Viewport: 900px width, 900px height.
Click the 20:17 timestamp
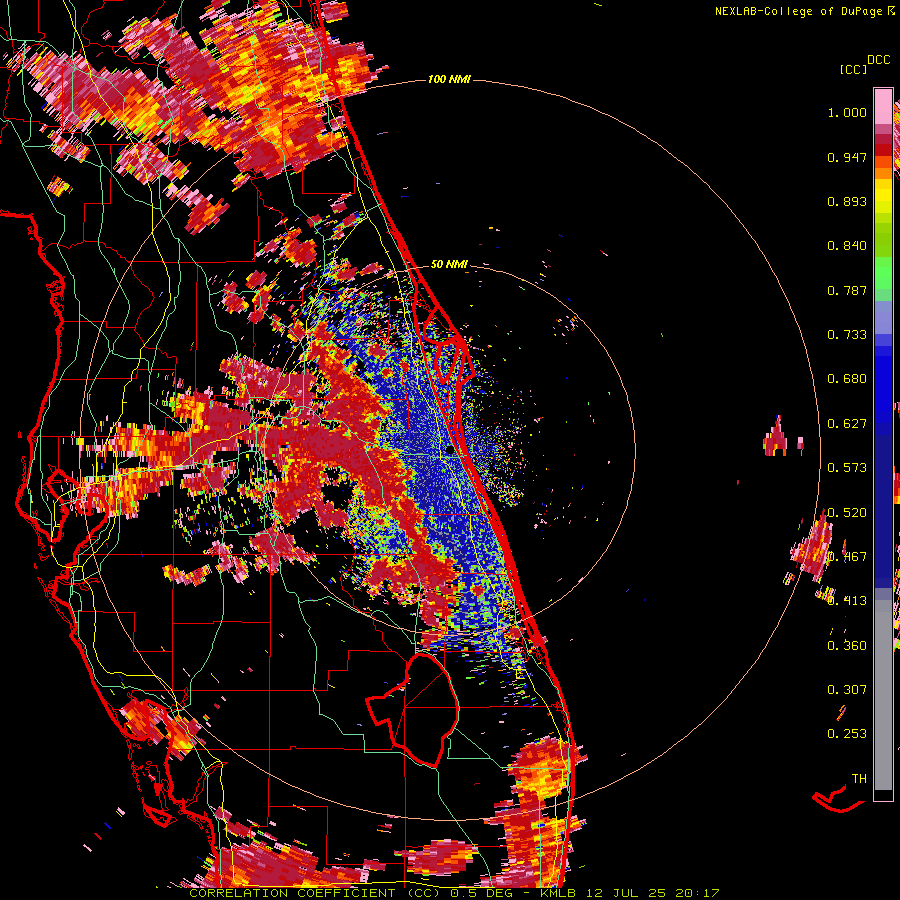tap(697, 893)
